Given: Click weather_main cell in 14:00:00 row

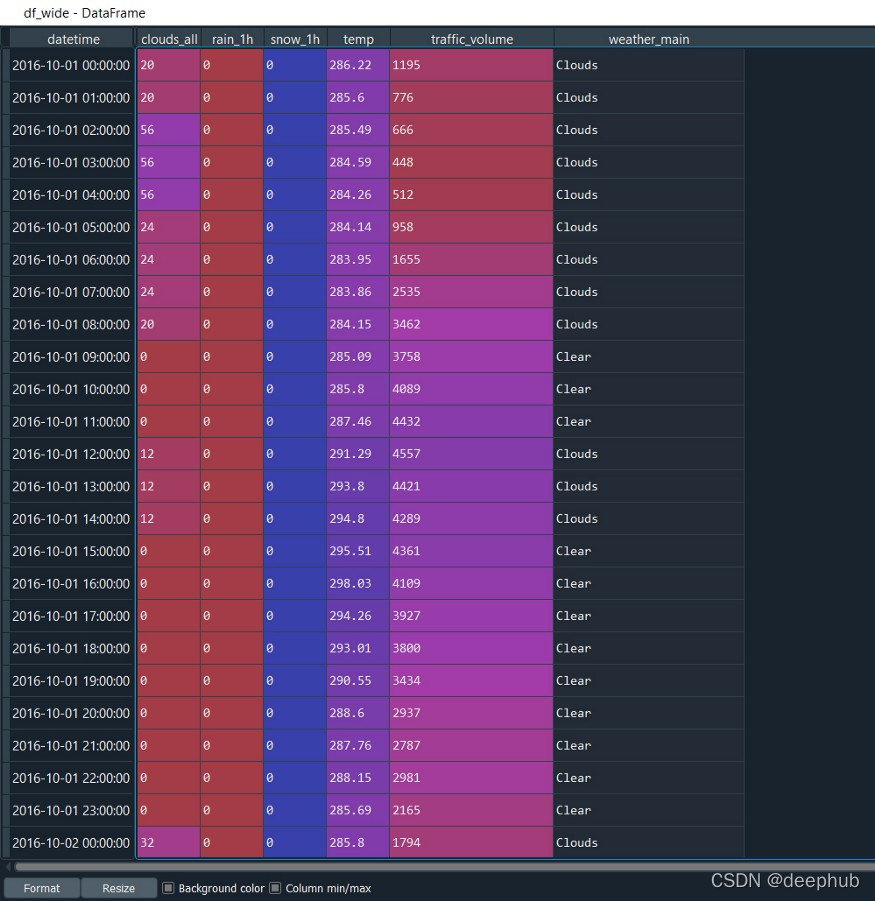Looking at the screenshot, I should click(649, 519).
